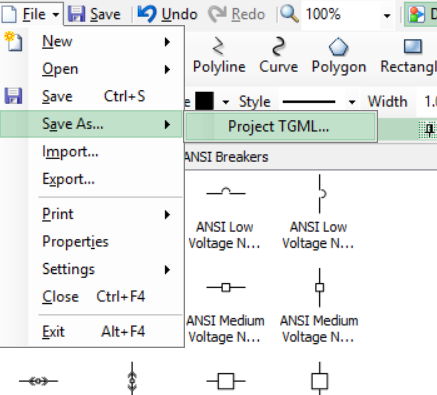Select the Polygon drawing tool
This screenshot has width=437, height=395.
(339, 56)
